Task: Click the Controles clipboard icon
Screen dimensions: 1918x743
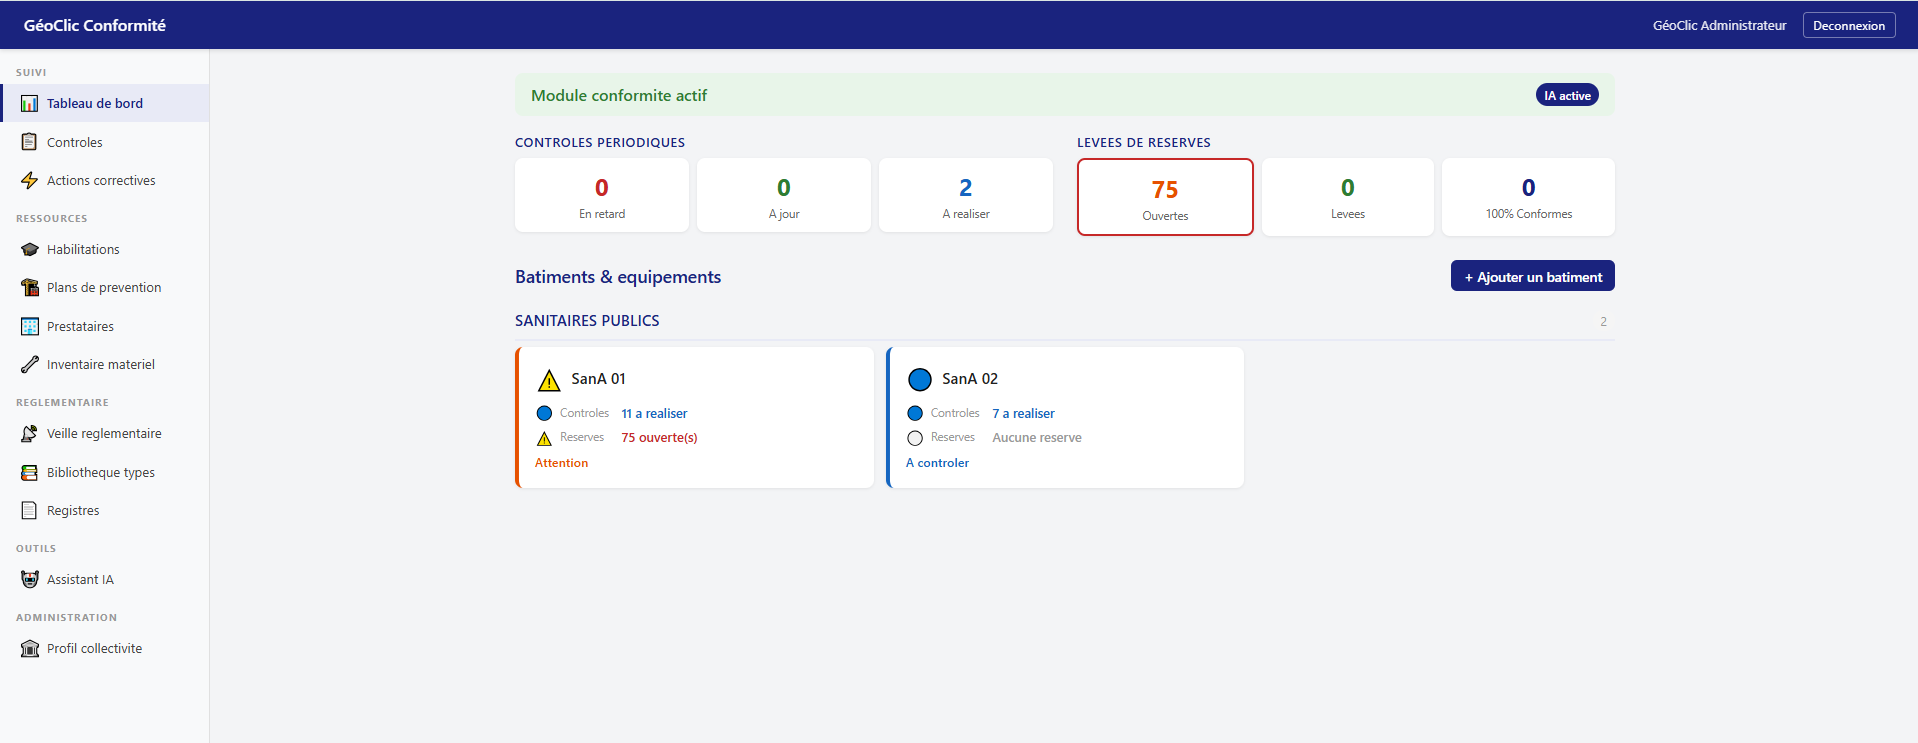Action: [x=30, y=142]
